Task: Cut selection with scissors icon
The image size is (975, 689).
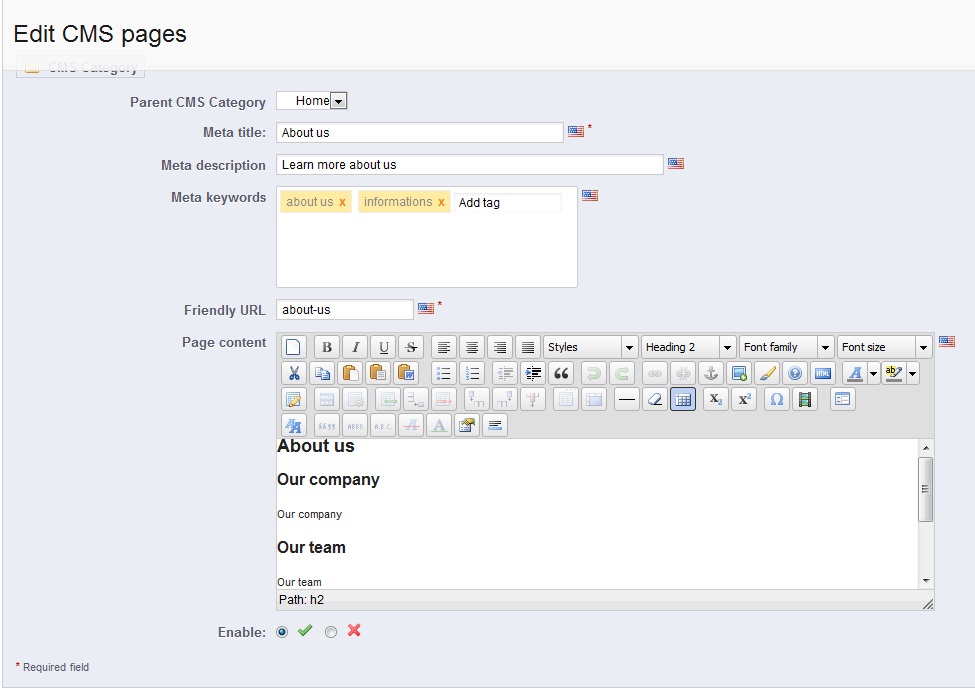Action: (294, 373)
